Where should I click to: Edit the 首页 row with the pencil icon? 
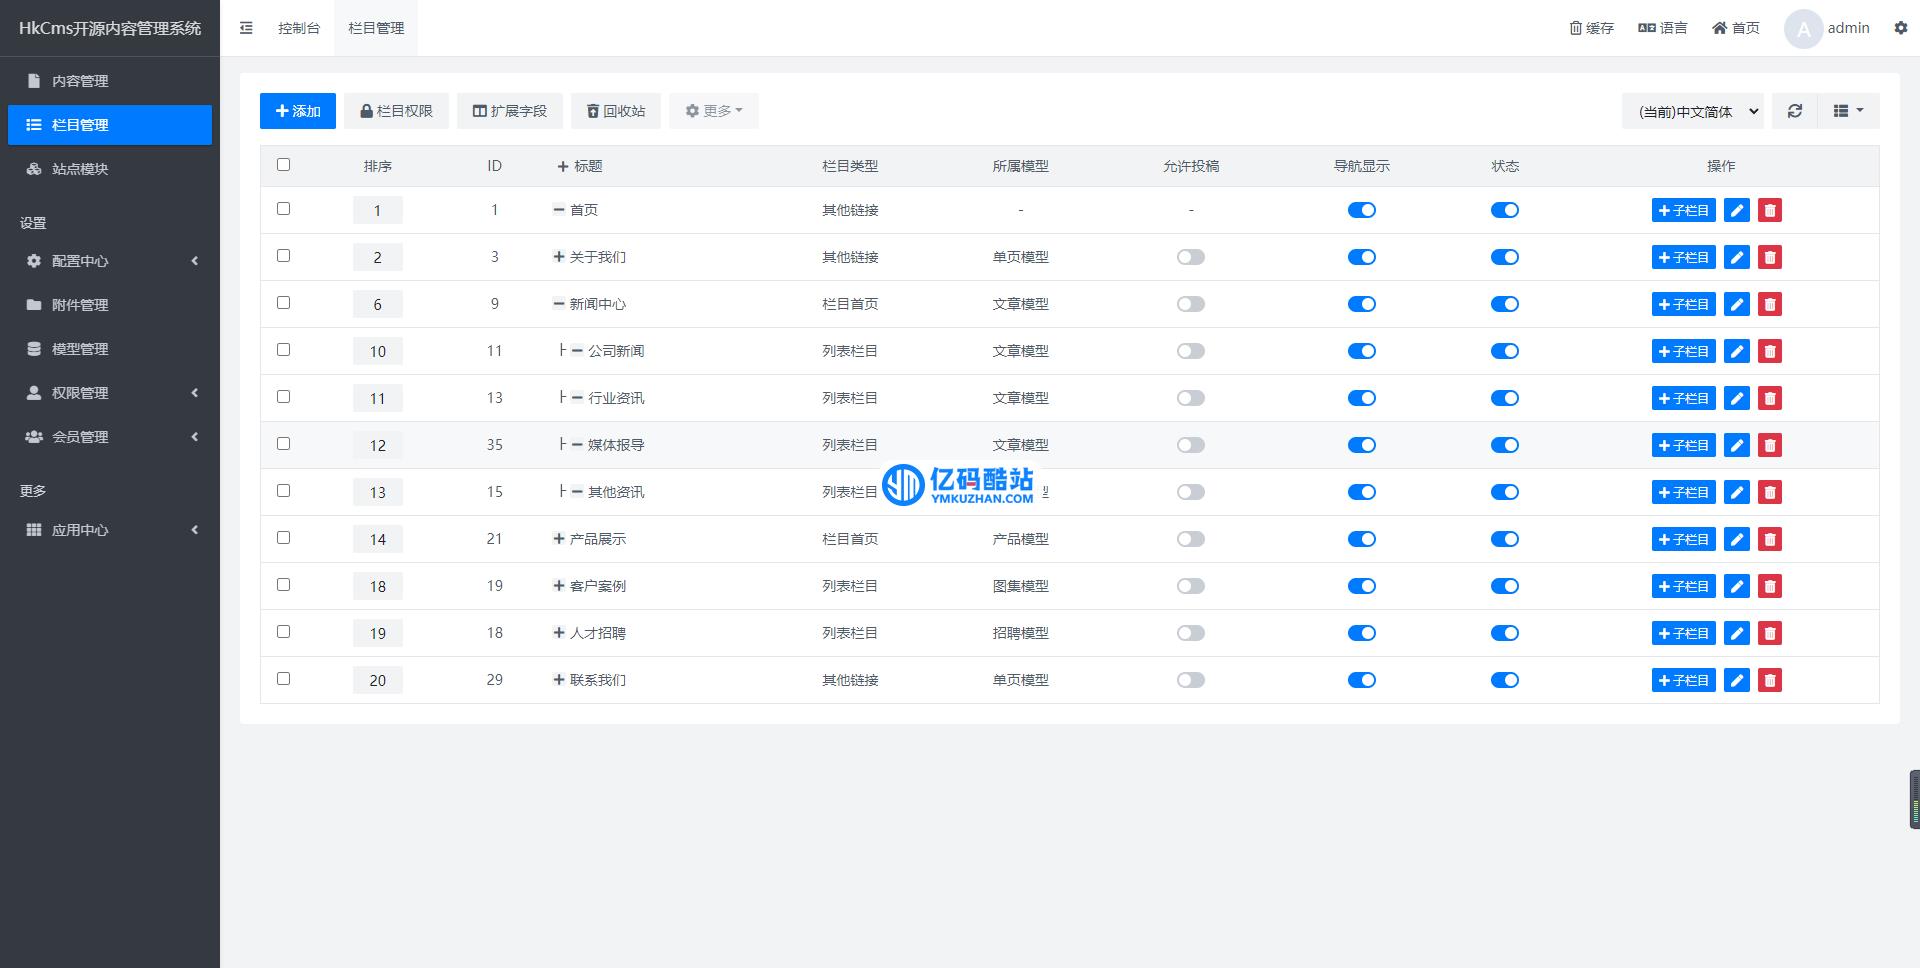click(1737, 210)
